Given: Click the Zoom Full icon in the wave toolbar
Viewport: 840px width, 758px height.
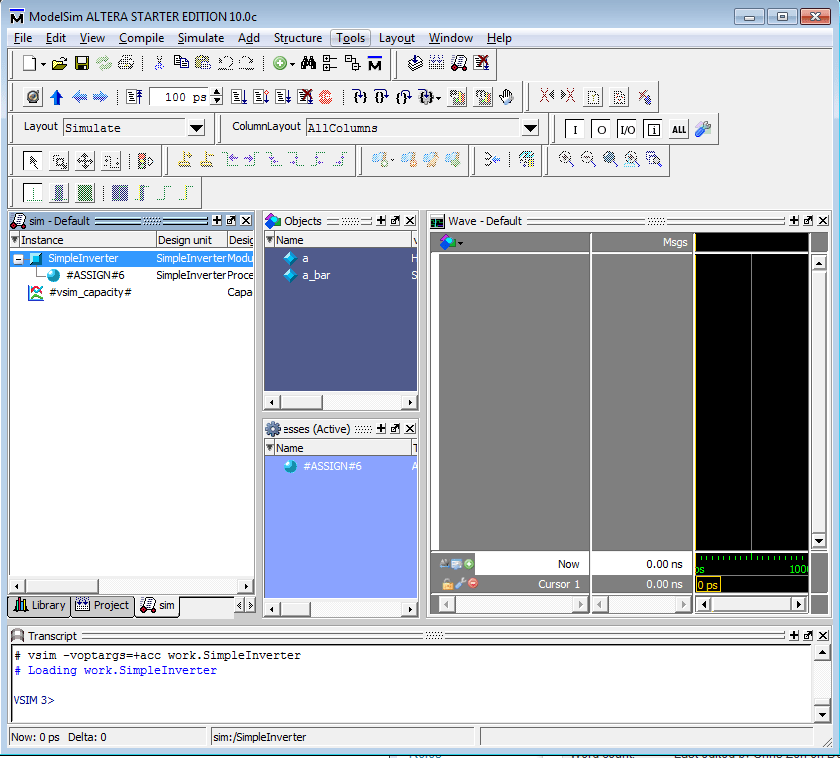Looking at the screenshot, I should pos(609,158).
